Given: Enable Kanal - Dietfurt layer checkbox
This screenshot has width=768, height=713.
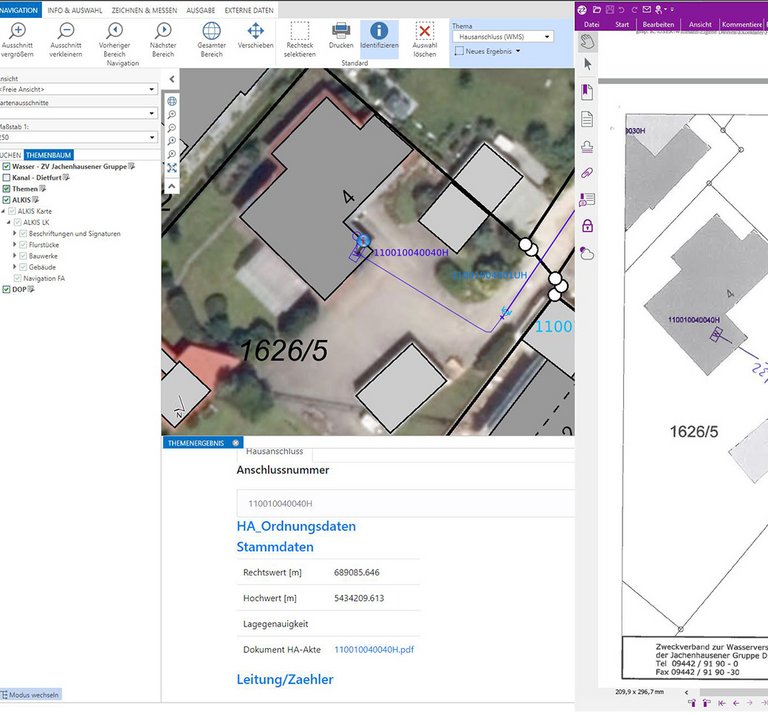Looking at the screenshot, I should point(6,178).
